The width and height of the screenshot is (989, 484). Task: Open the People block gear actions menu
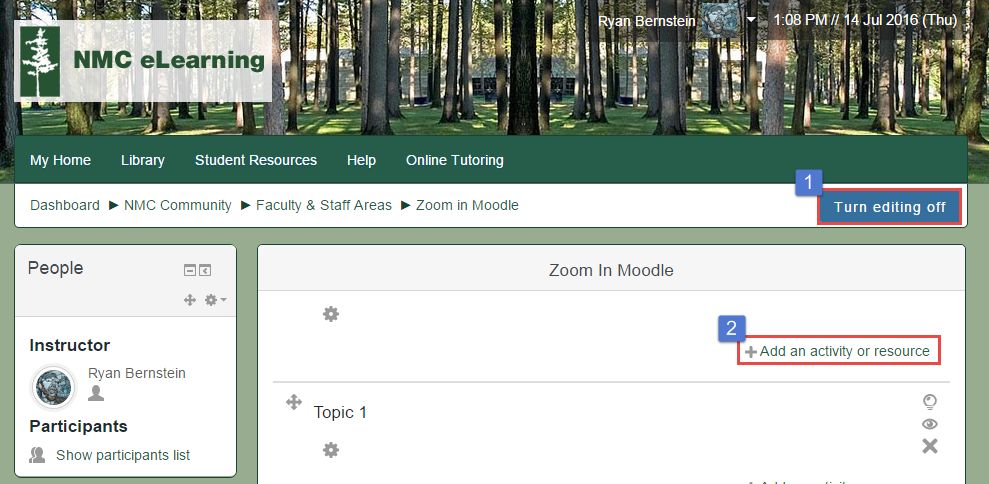215,300
